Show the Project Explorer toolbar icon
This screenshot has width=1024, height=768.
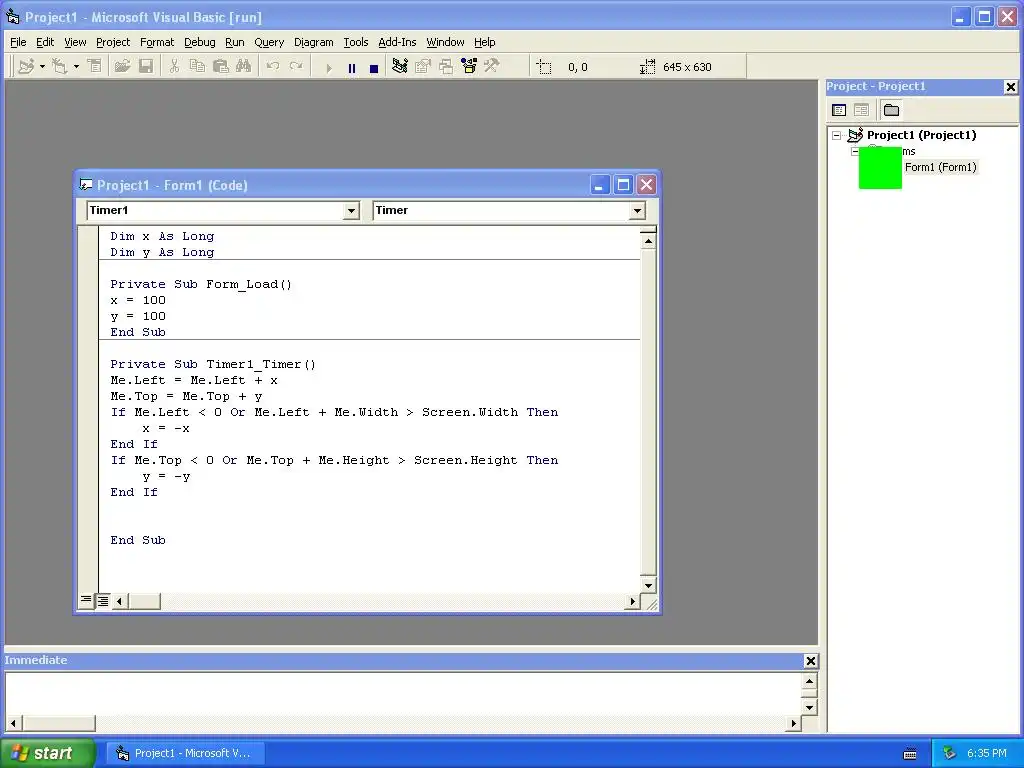click(x=400, y=67)
